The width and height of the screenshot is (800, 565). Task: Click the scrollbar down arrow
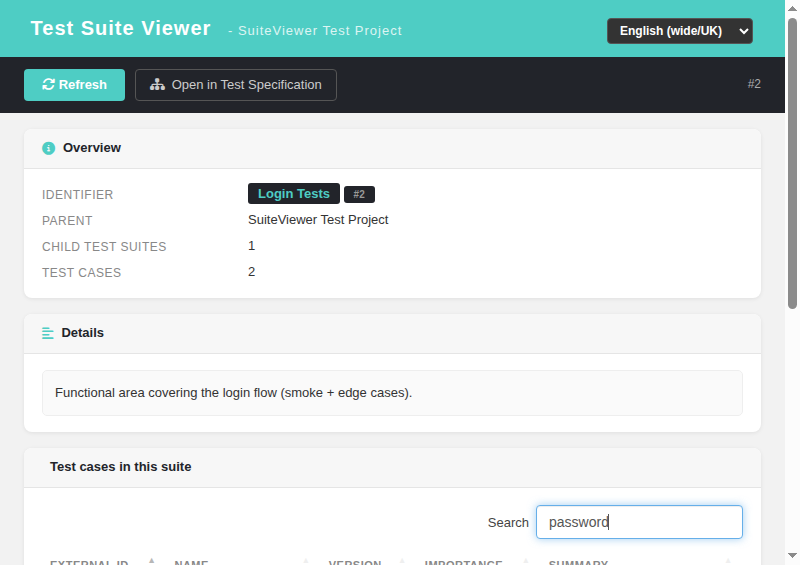click(x=792, y=555)
